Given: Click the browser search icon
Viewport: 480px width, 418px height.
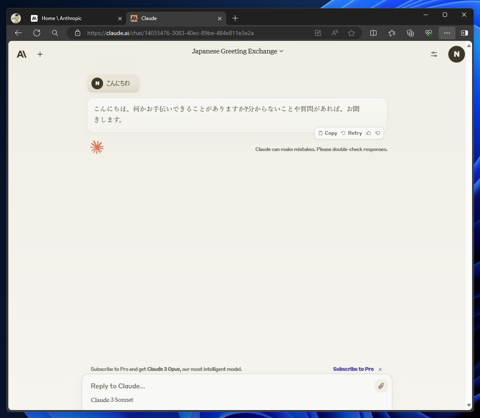Looking at the screenshot, I should coord(55,33).
